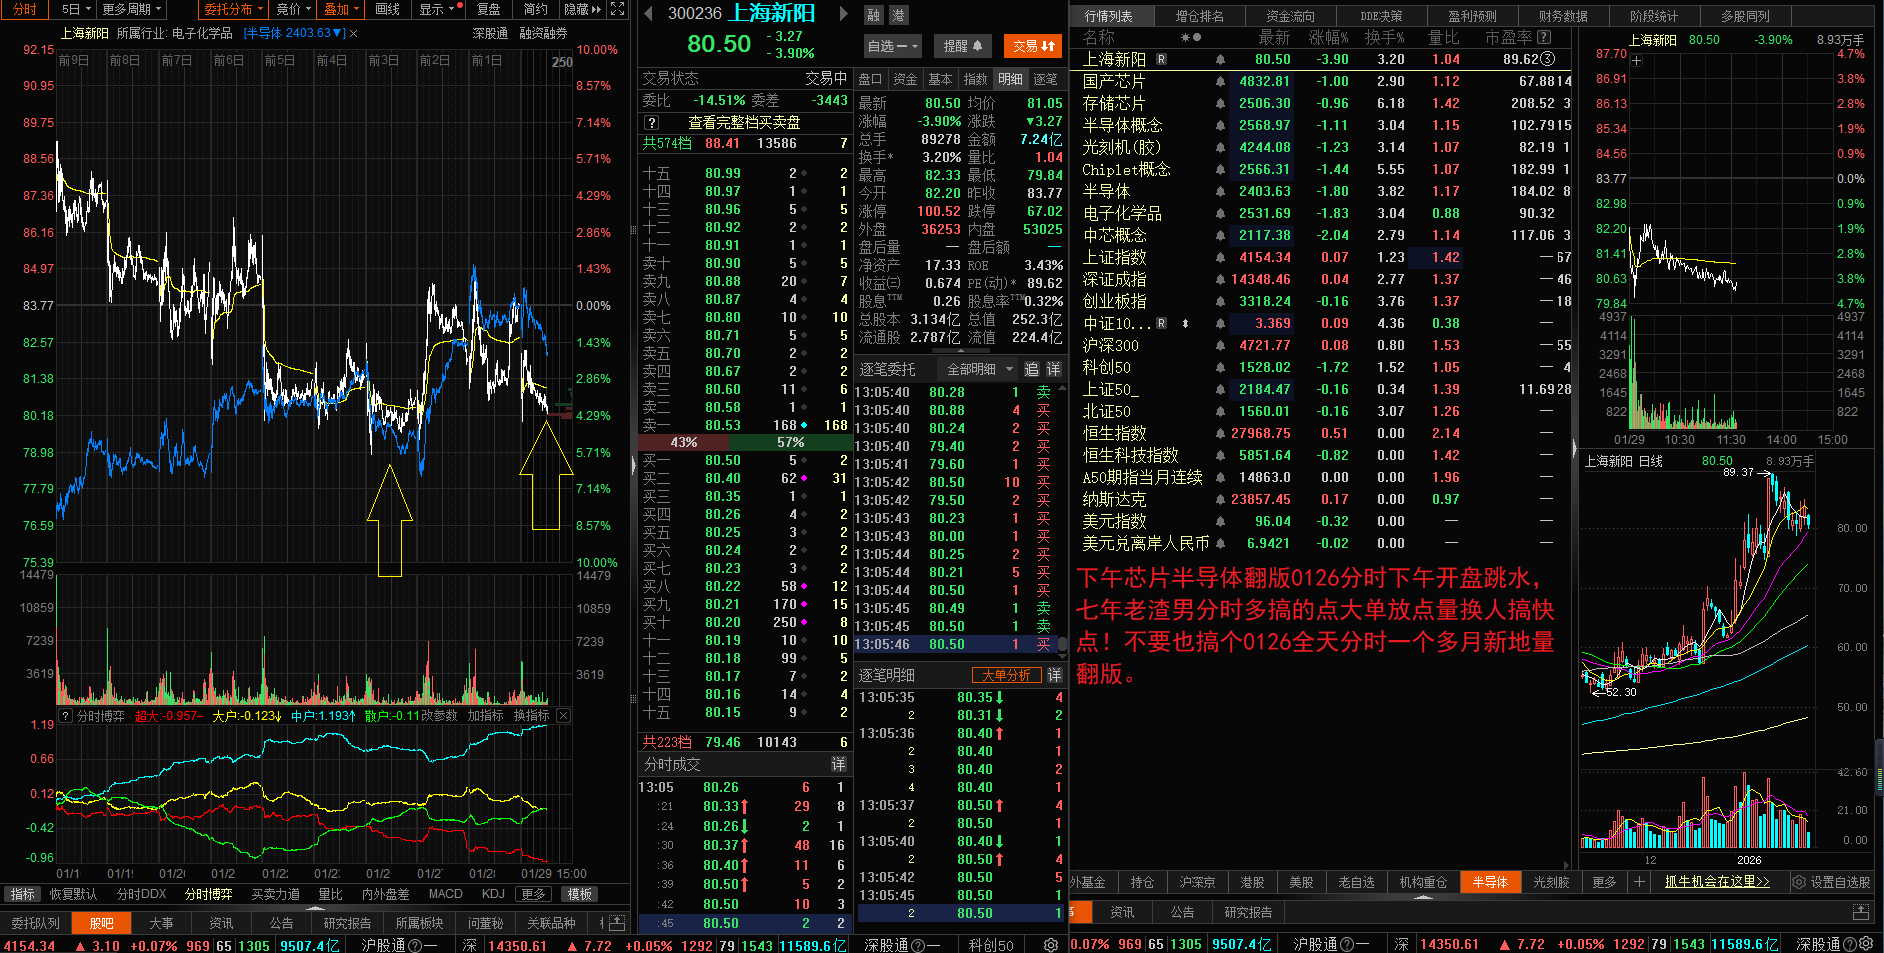This screenshot has height=953, width=1884.
Task: Click the 提醒 alert button
Action: pyautogui.click(x=963, y=46)
